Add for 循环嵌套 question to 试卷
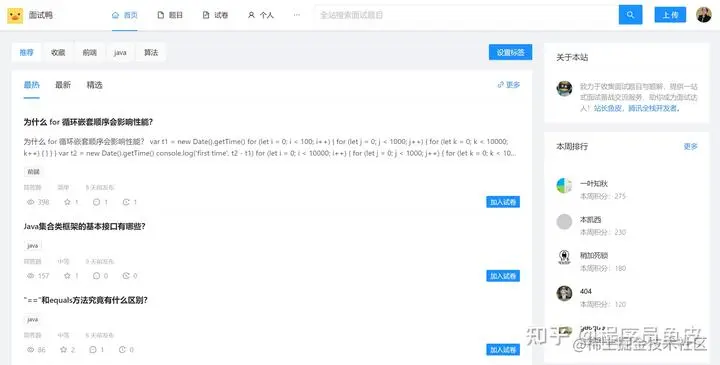 pyautogui.click(x=503, y=202)
